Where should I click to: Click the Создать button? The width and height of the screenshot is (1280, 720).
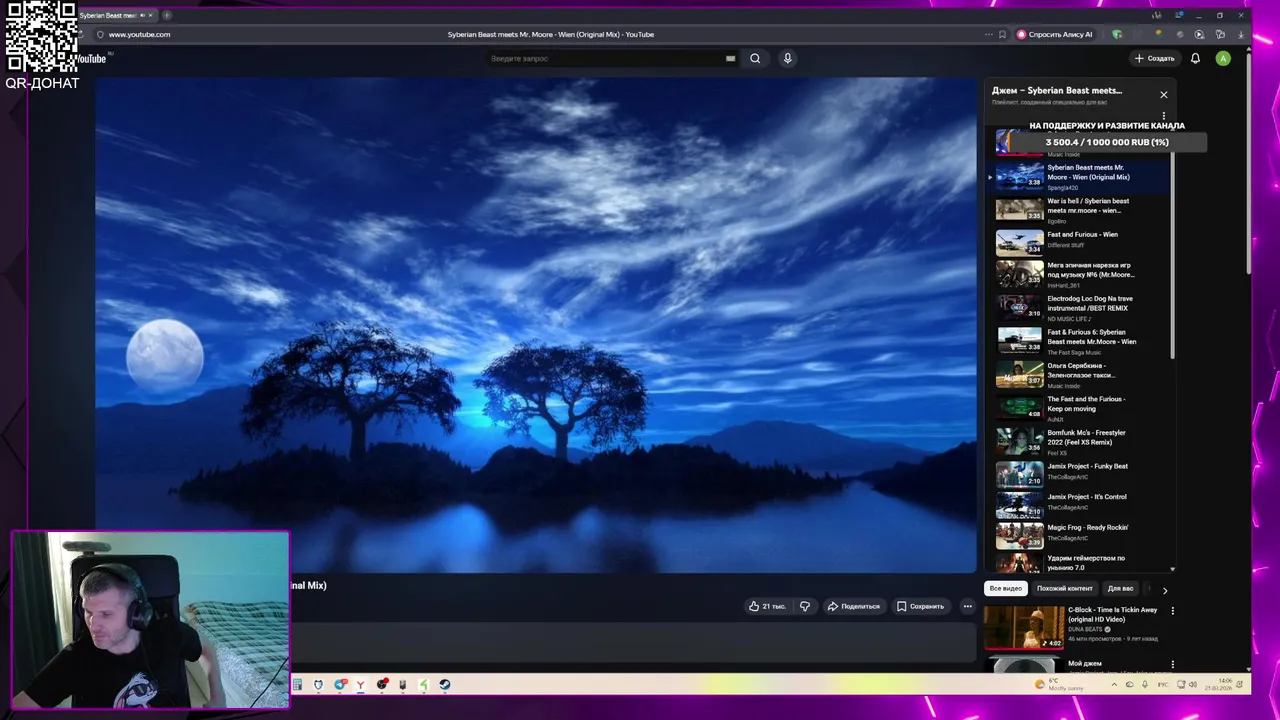(1154, 58)
